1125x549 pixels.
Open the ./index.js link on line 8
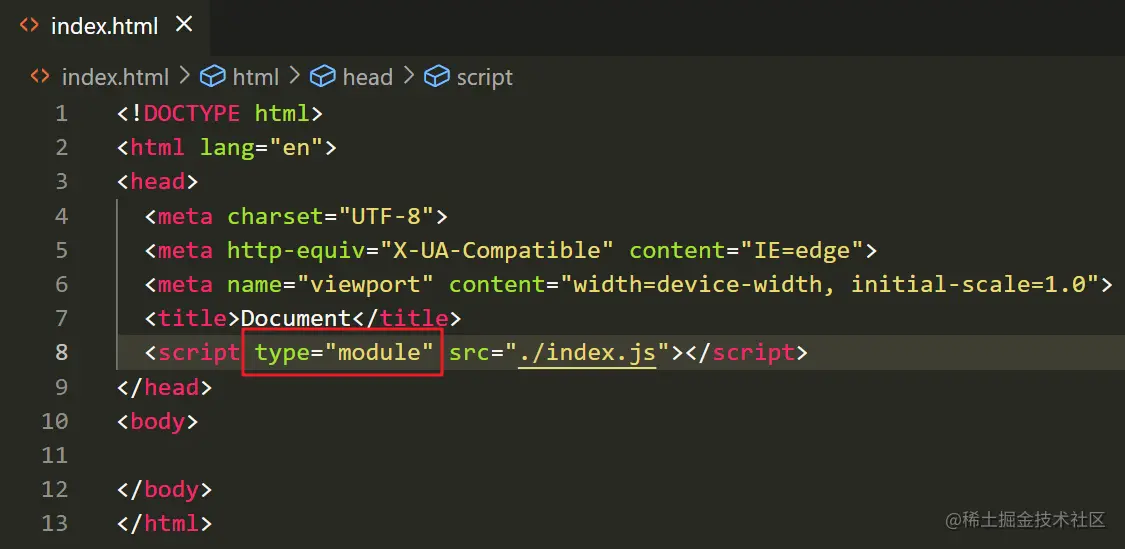587,352
